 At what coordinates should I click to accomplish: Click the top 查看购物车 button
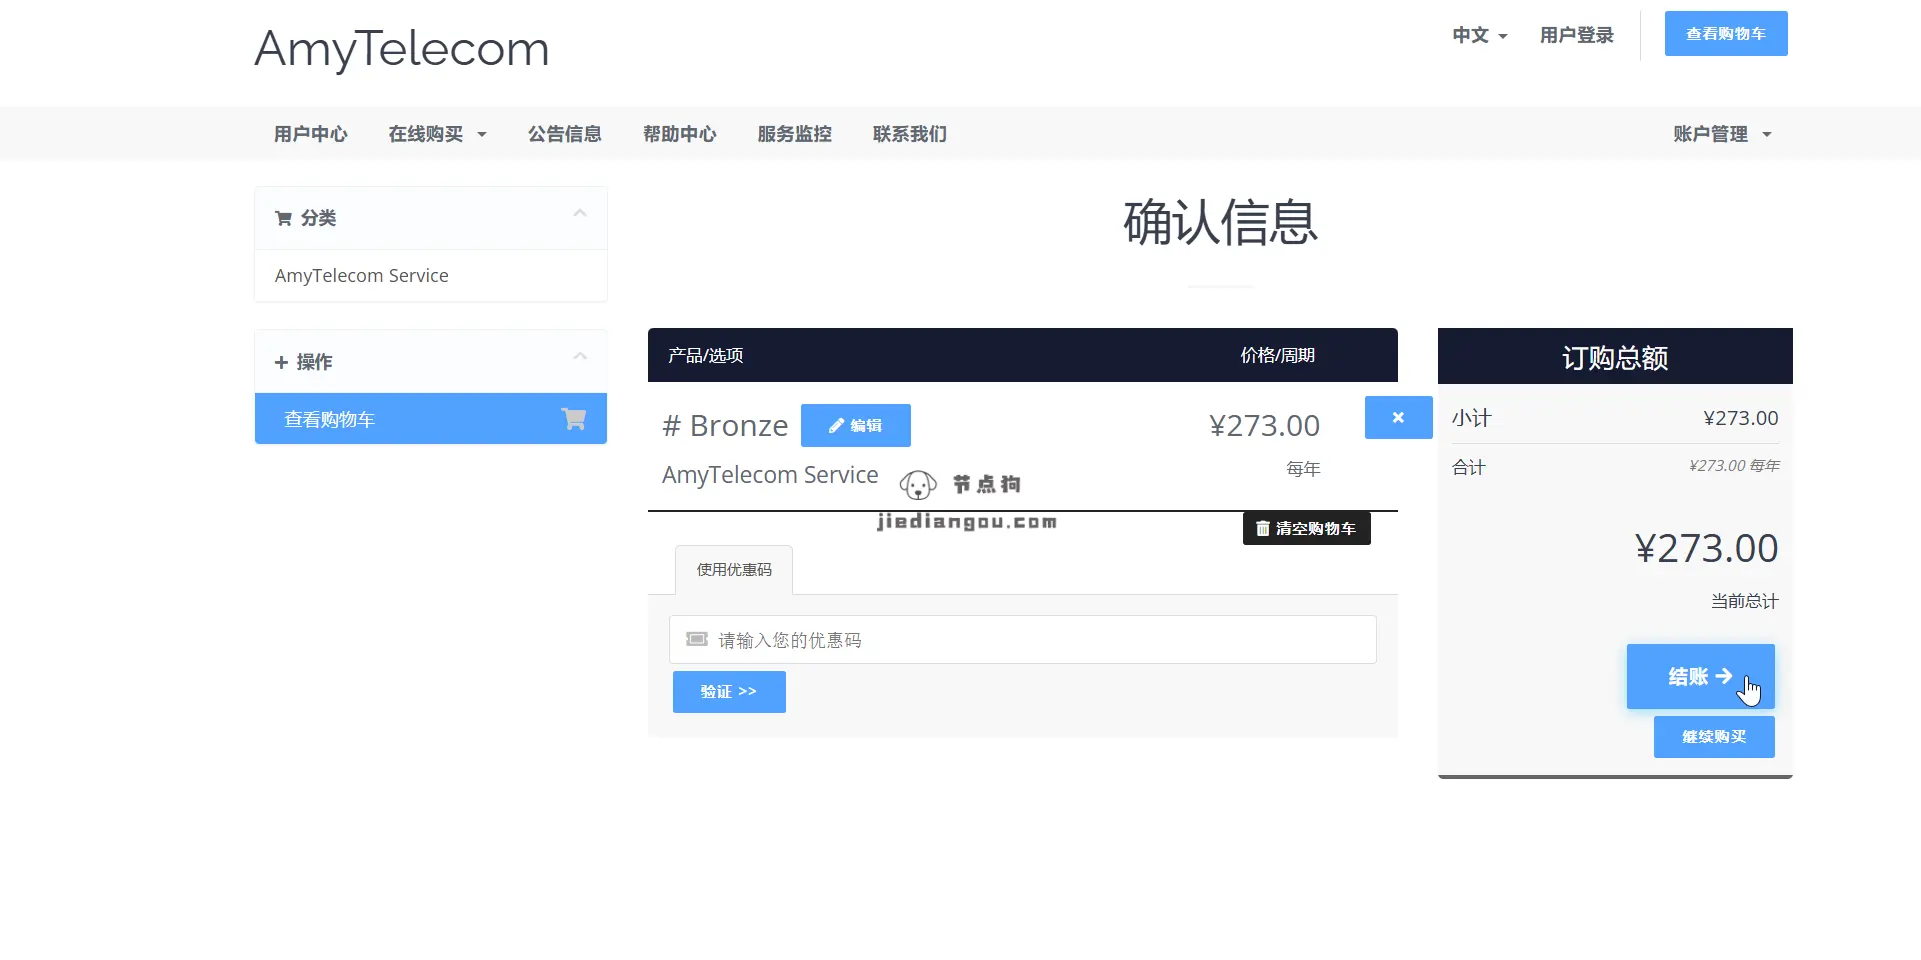pos(1726,34)
